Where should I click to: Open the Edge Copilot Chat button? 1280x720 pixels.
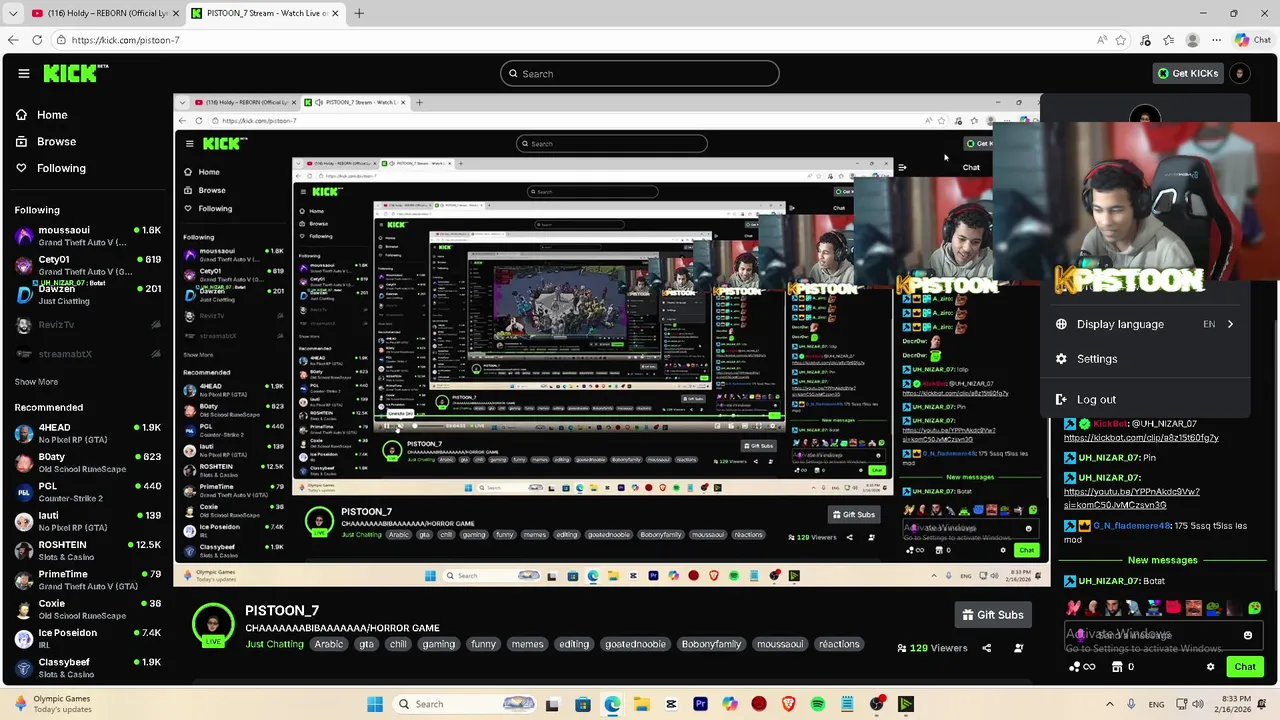click(x=1253, y=40)
